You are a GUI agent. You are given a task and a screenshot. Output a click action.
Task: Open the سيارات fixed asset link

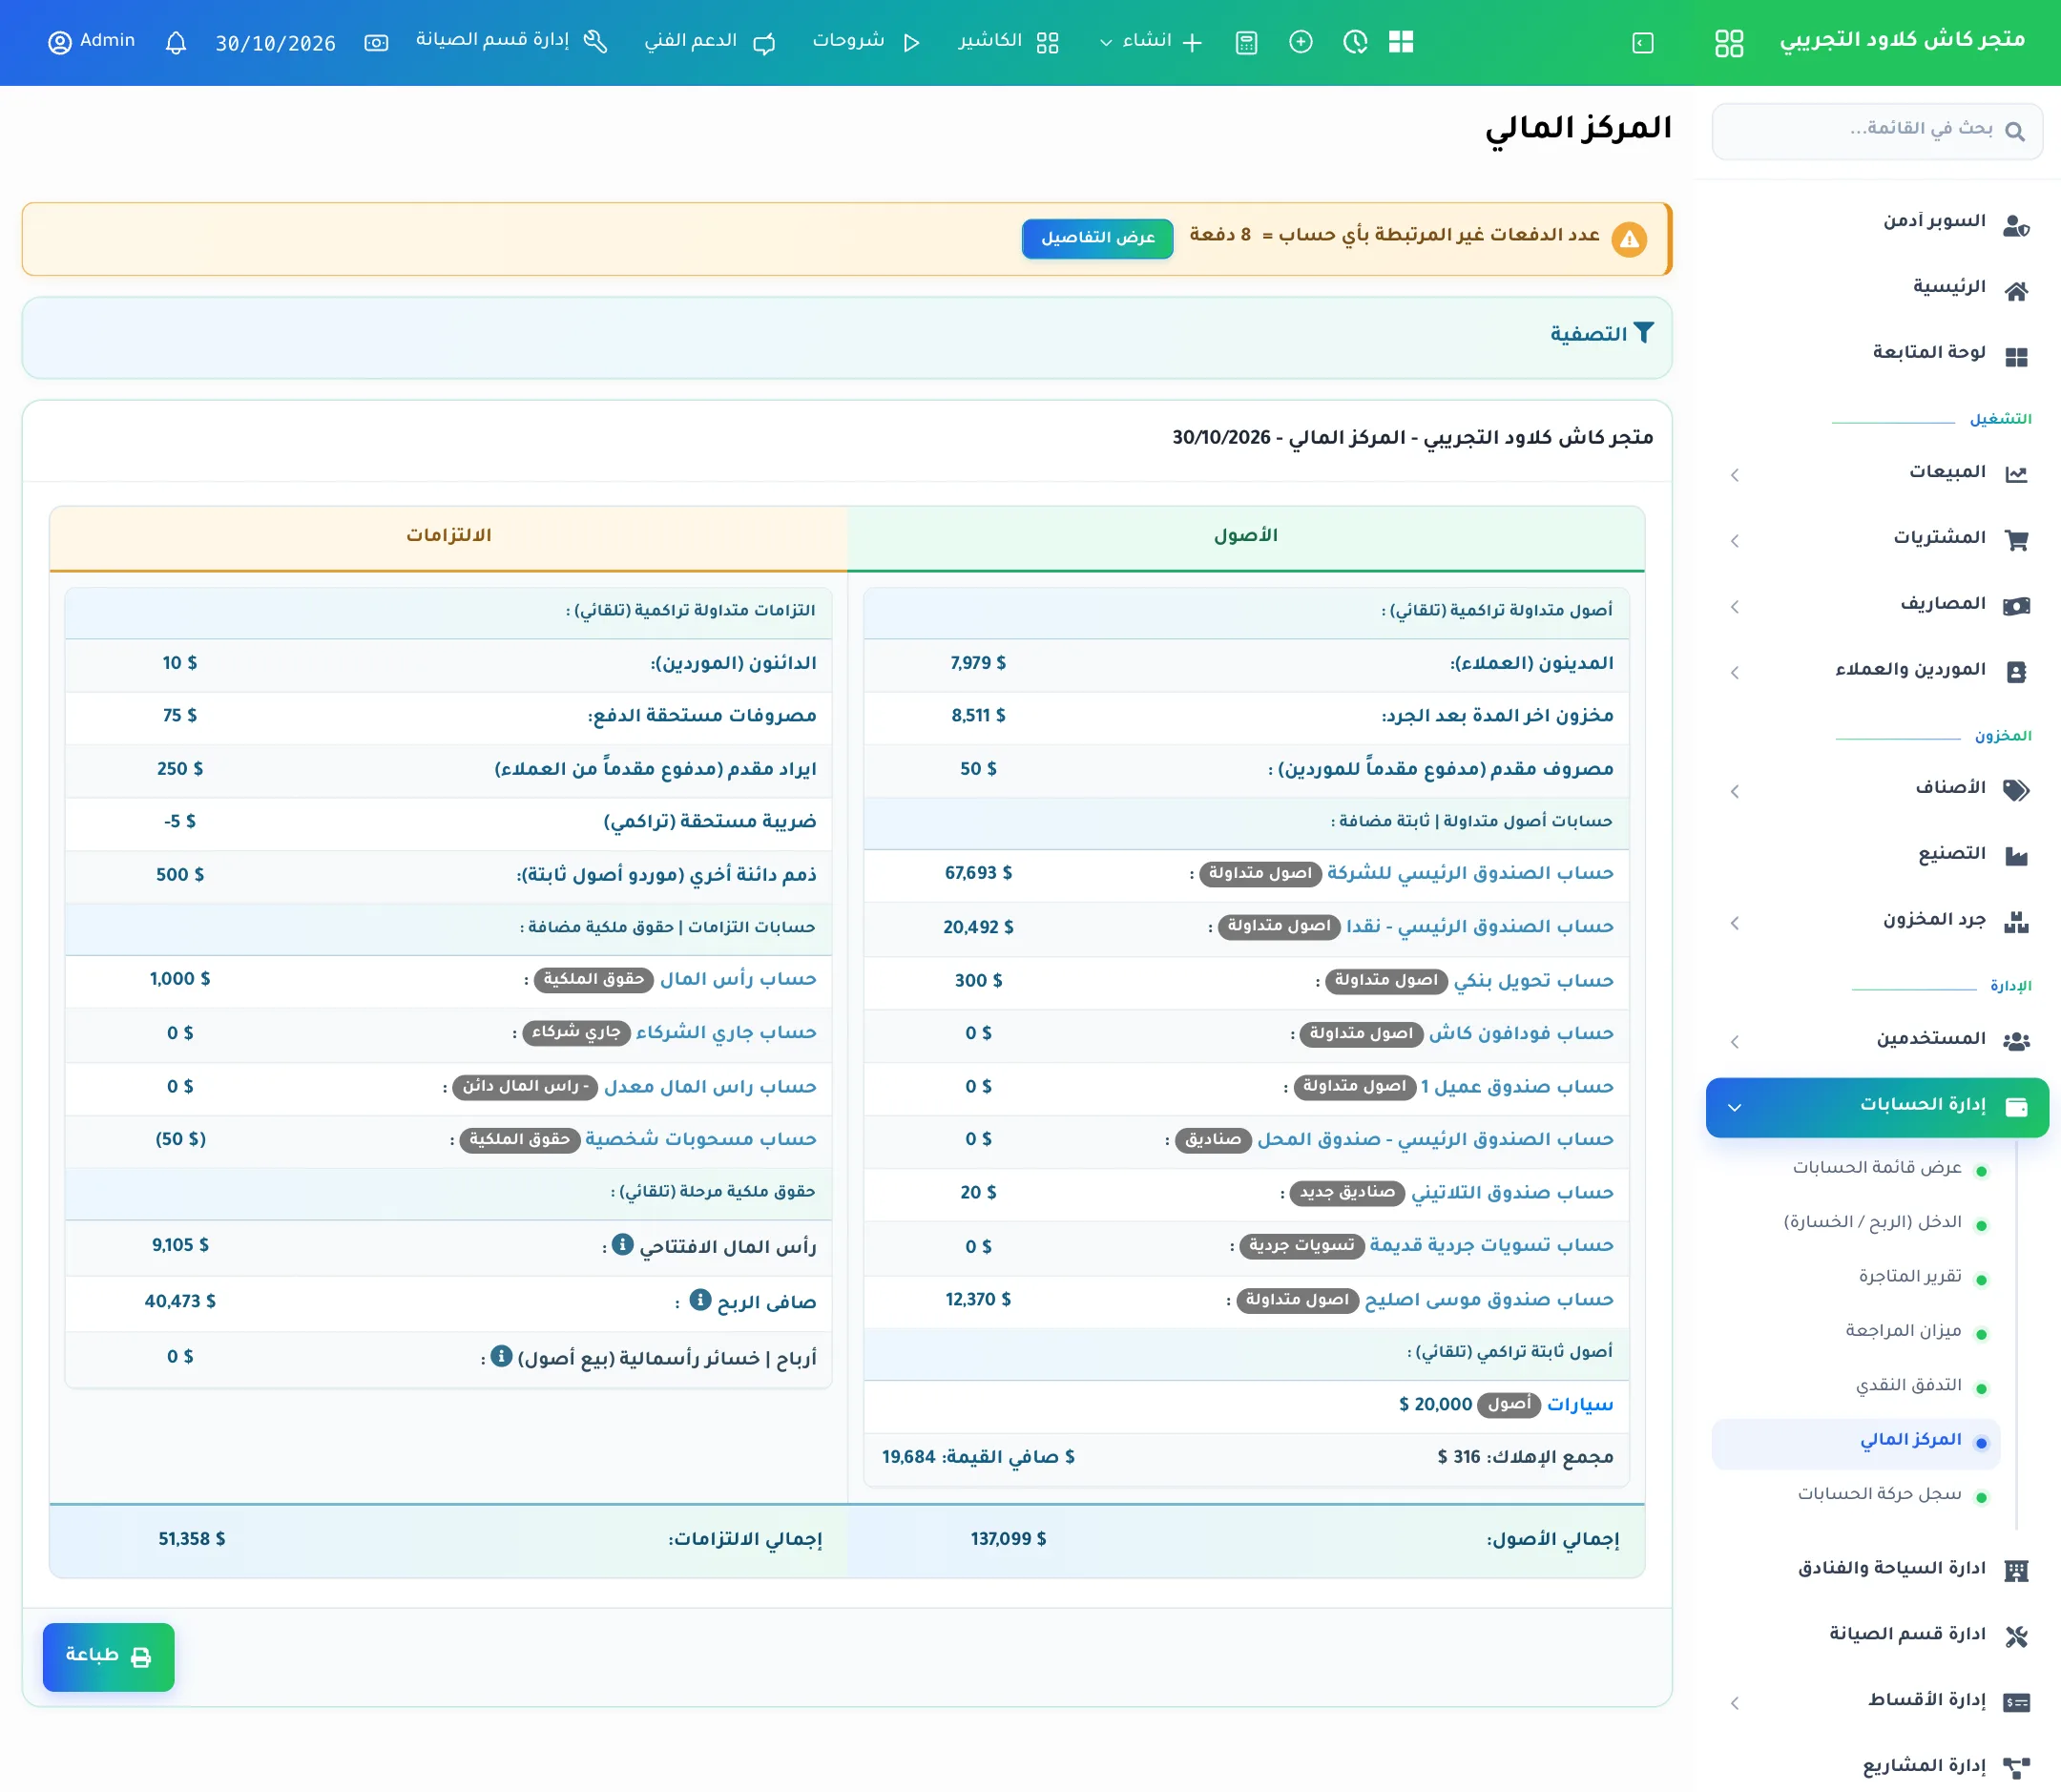click(1580, 1404)
